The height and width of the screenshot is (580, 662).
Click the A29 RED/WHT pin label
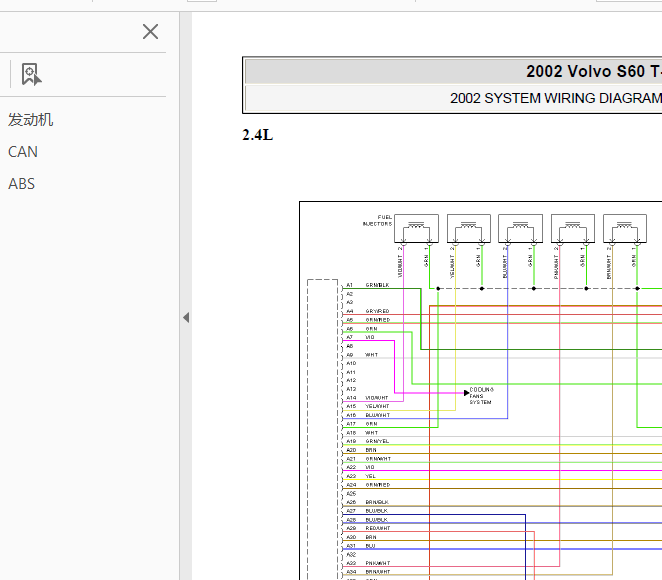pyautogui.click(x=368, y=528)
